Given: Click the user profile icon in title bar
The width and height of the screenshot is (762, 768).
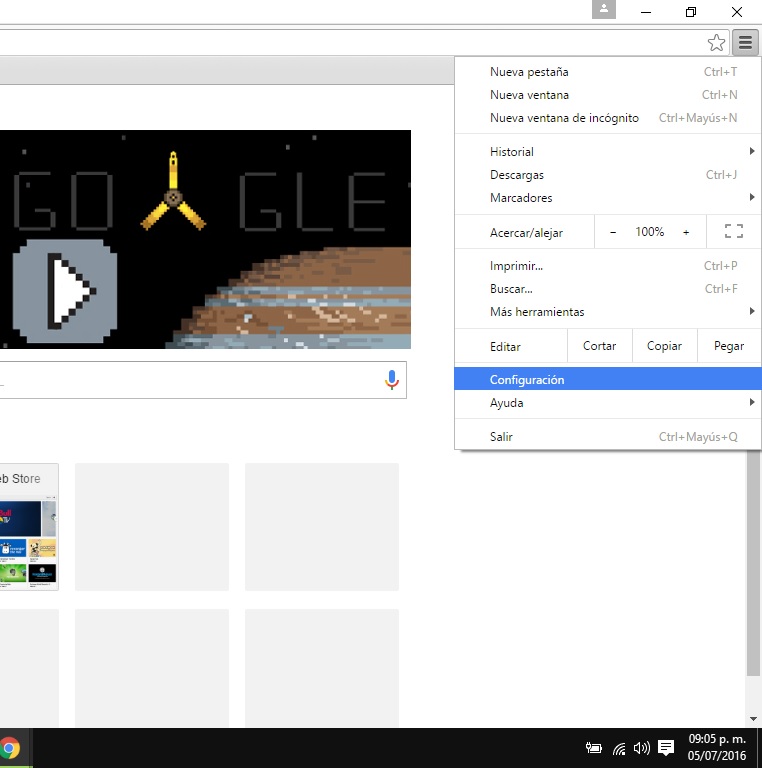Looking at the screenshot, I should pyautogui.click(x=603, y=10).
